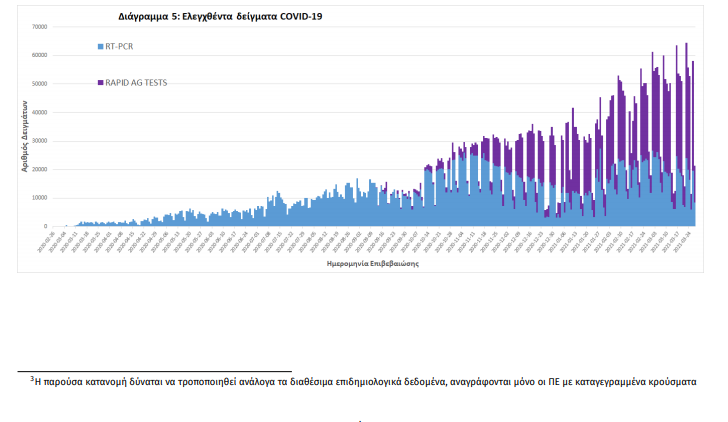Click the purple RAPID AG TESTS legend square
This screenshot has width=728, height=422.
(99, 82)
